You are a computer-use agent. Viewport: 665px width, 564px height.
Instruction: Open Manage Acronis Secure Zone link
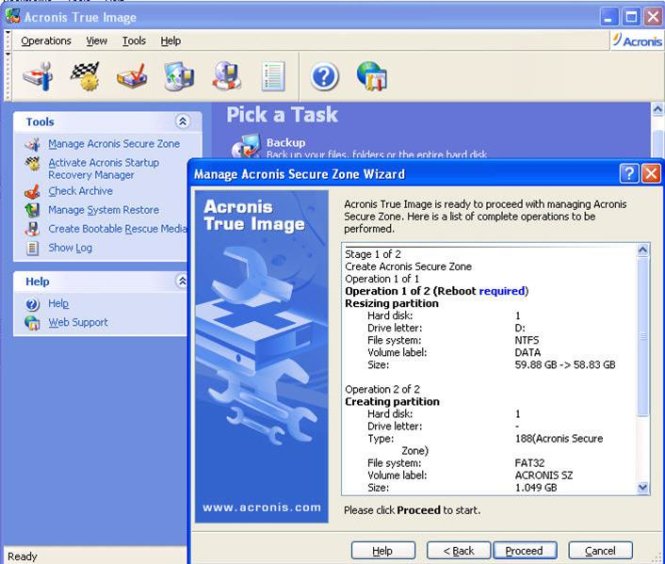[114, 144]
